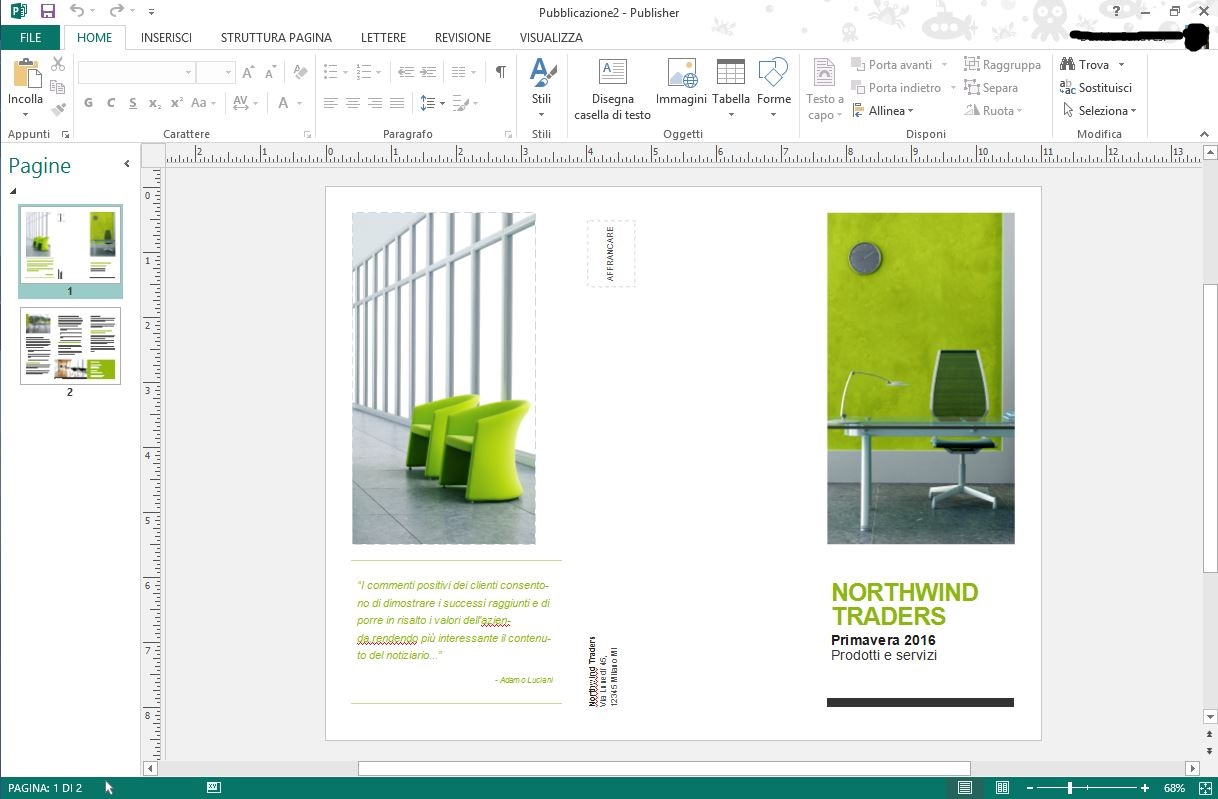Screen dimensions: 1218x799
Task: Switch to the VISUALIZZA tab
Action: (x=551, y=38)
